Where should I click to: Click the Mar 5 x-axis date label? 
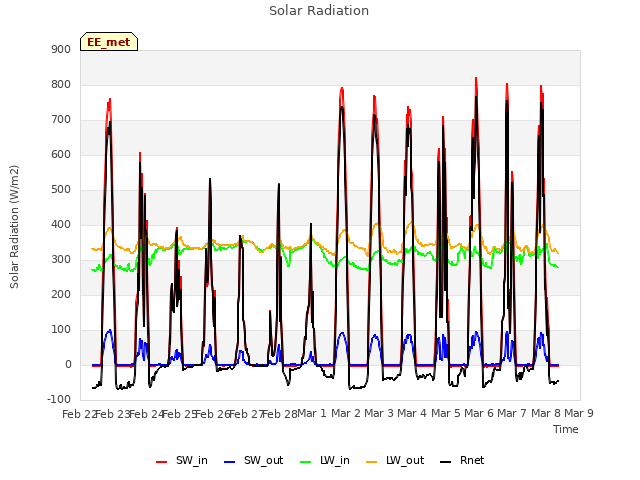tap(446, 414)
